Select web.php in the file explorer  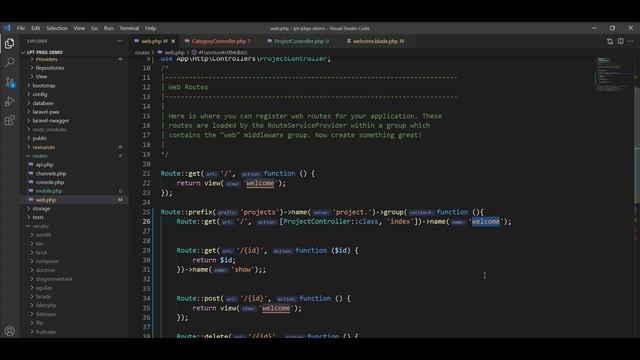74,200
